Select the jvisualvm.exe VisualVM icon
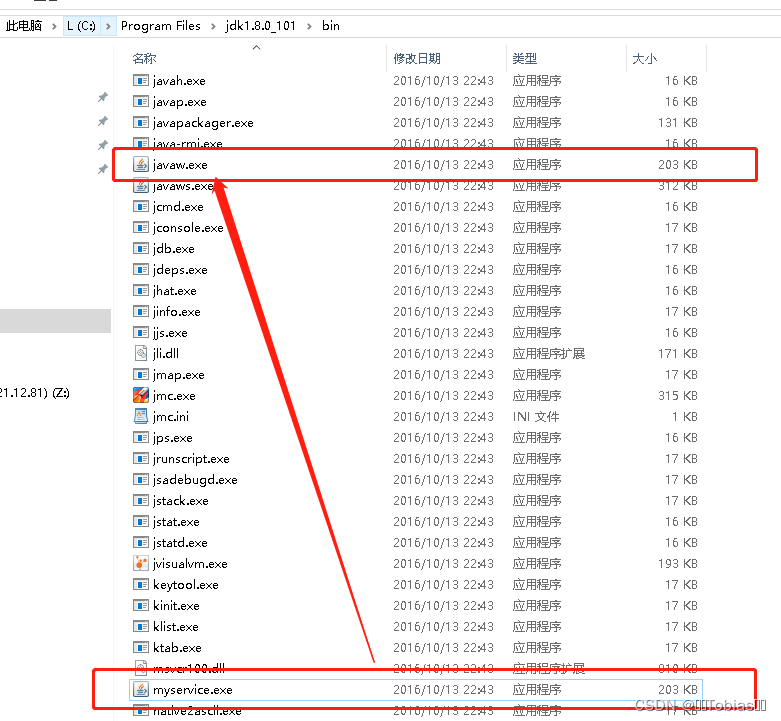Screen dimensions: 781x721 tap(141, 563)
